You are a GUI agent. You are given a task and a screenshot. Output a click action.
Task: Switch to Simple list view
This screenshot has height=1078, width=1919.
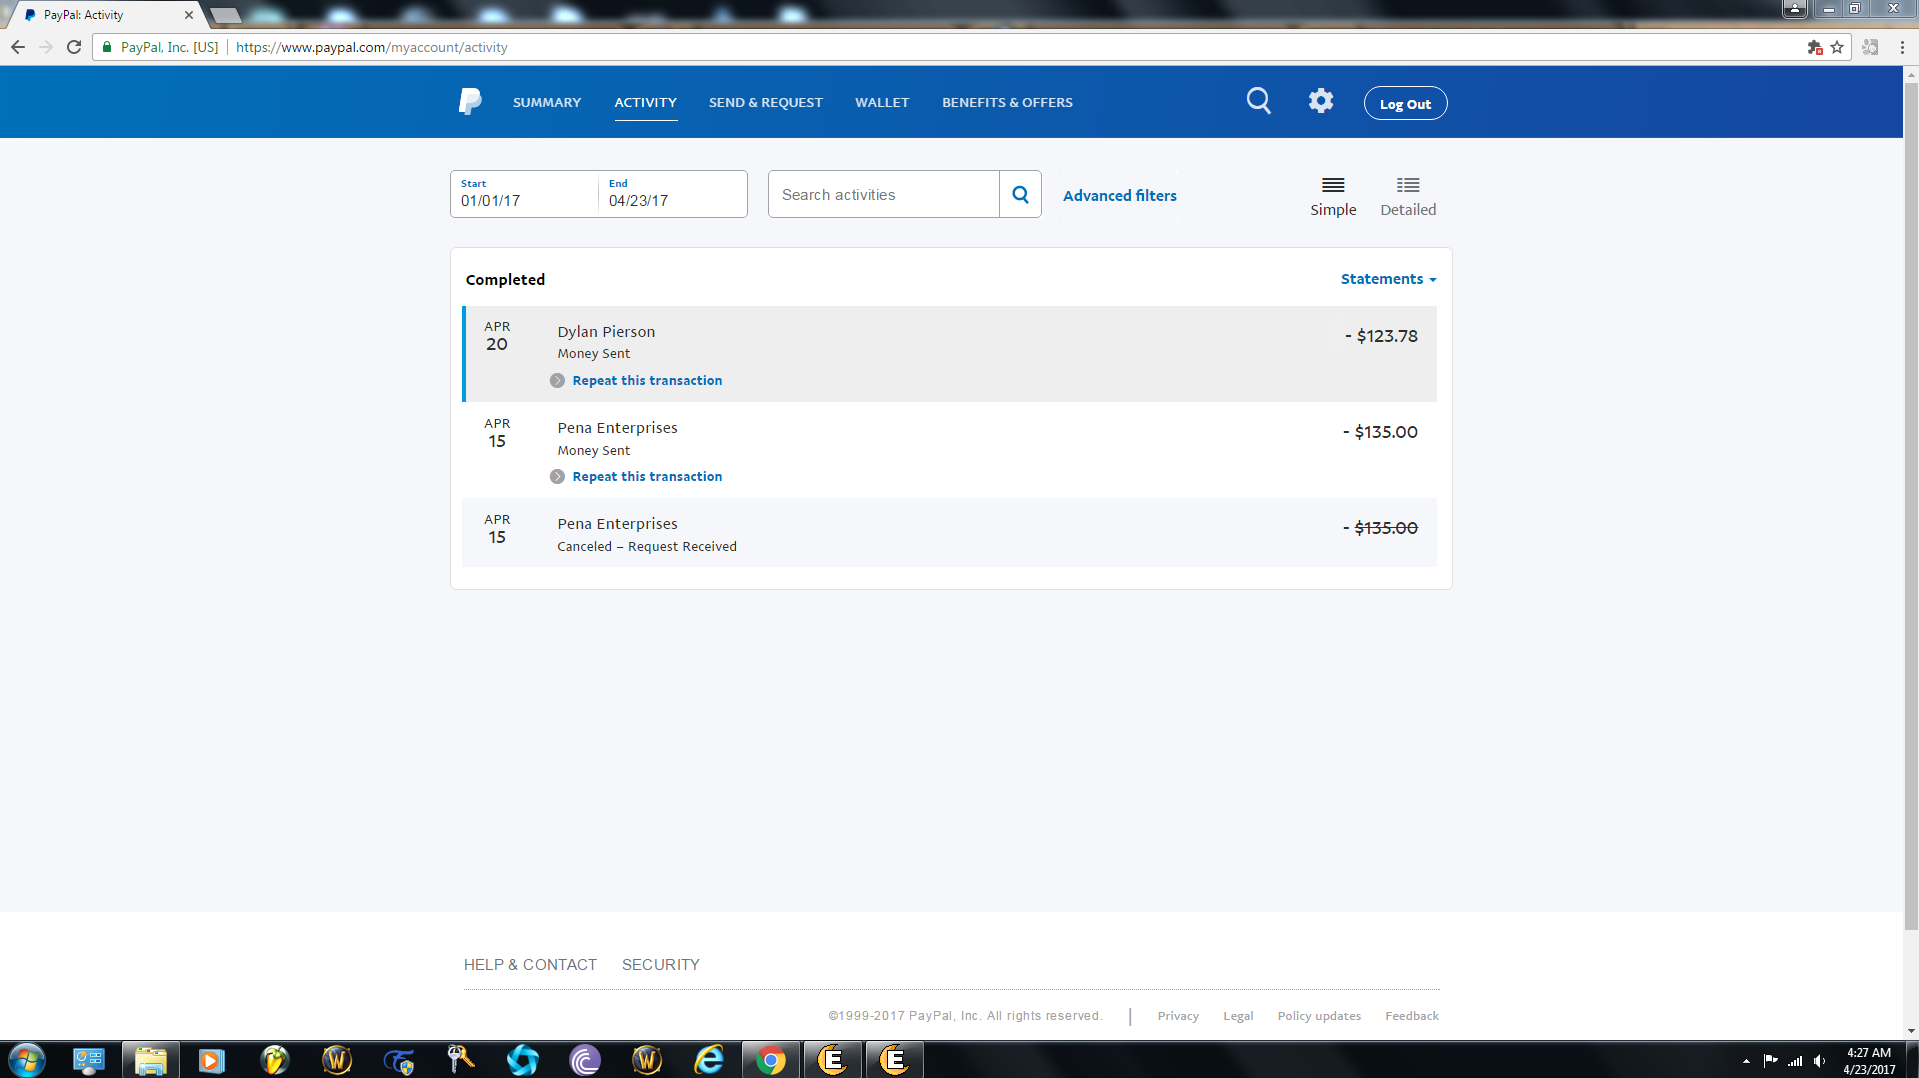(1333, 196)
